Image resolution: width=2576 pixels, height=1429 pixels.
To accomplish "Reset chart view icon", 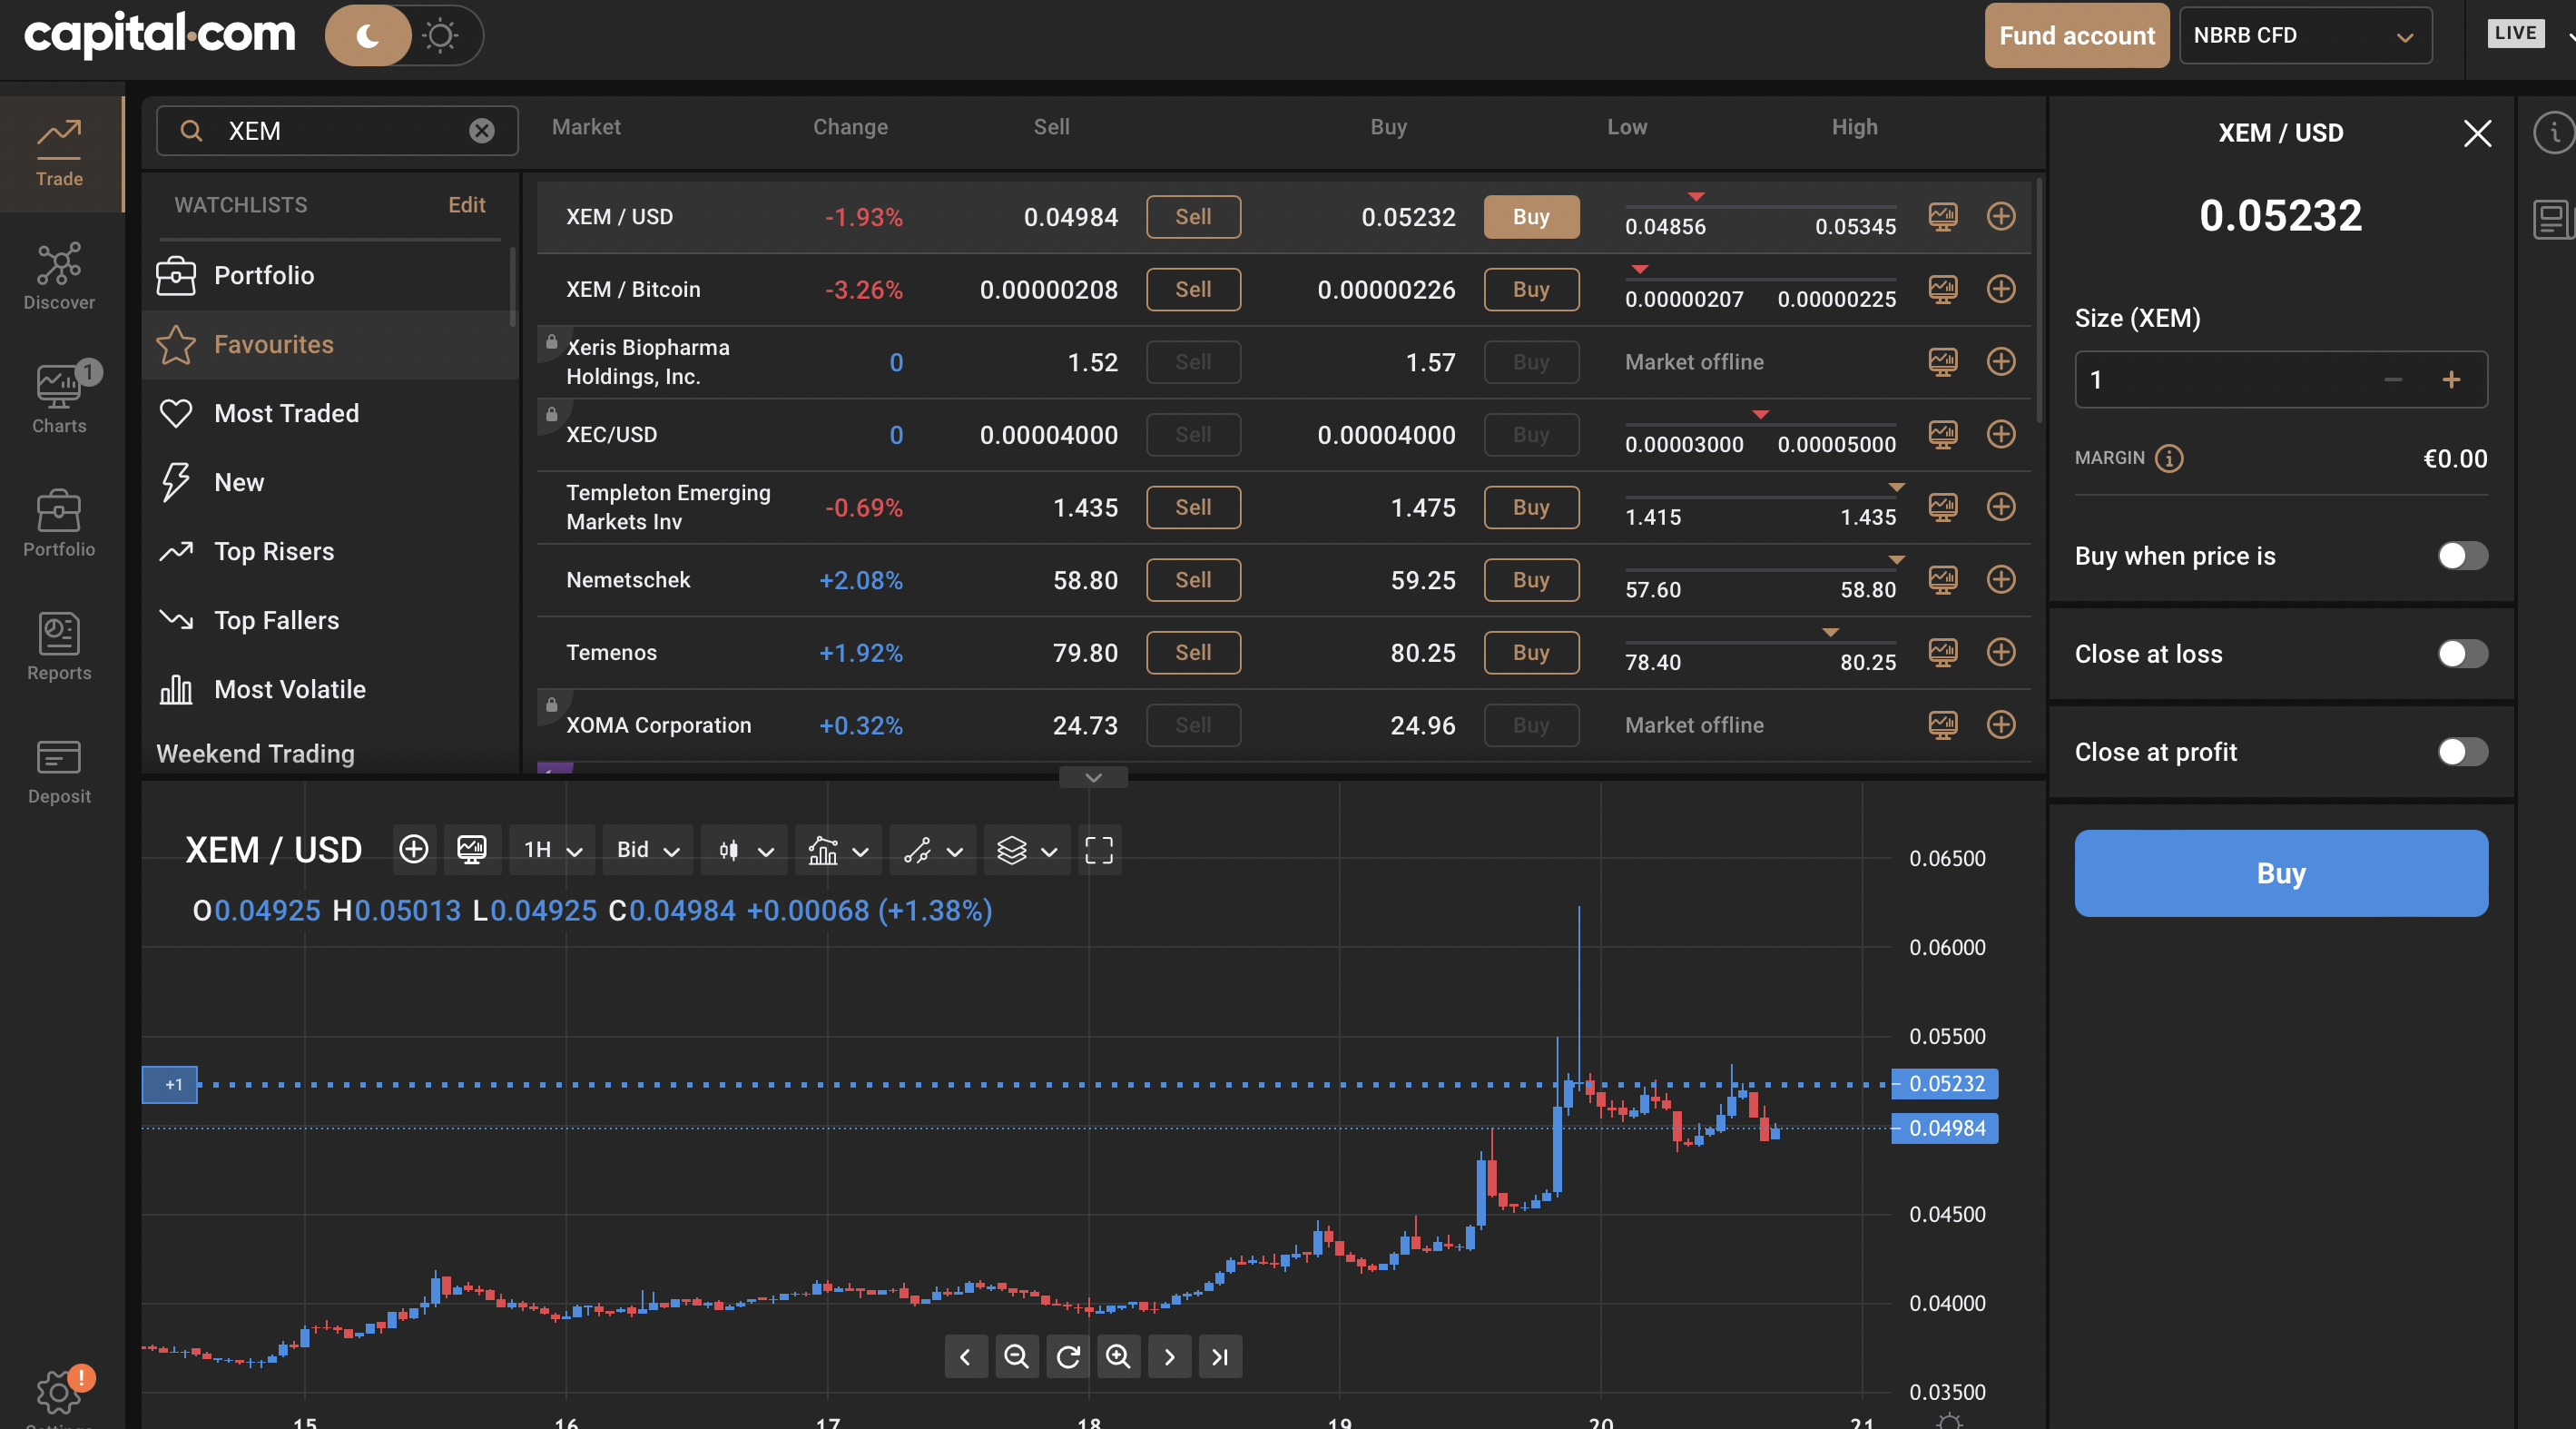I will coord(1067,1357).
